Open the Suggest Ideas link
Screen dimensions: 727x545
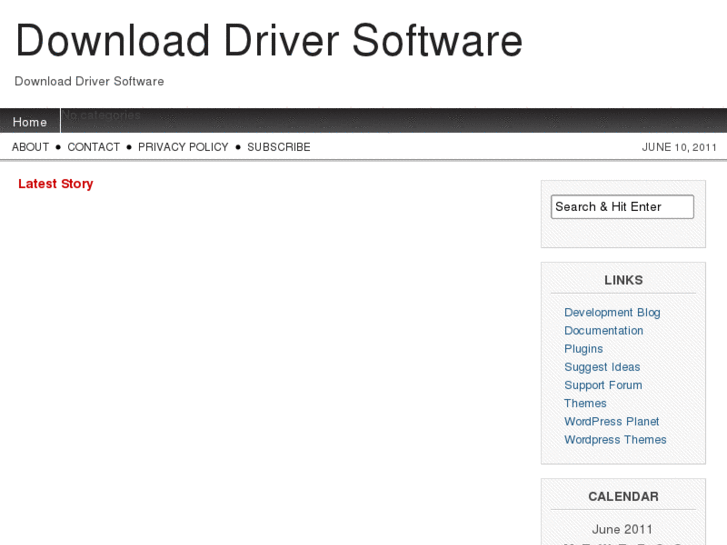pyautogui.click(x=602, y=367)
